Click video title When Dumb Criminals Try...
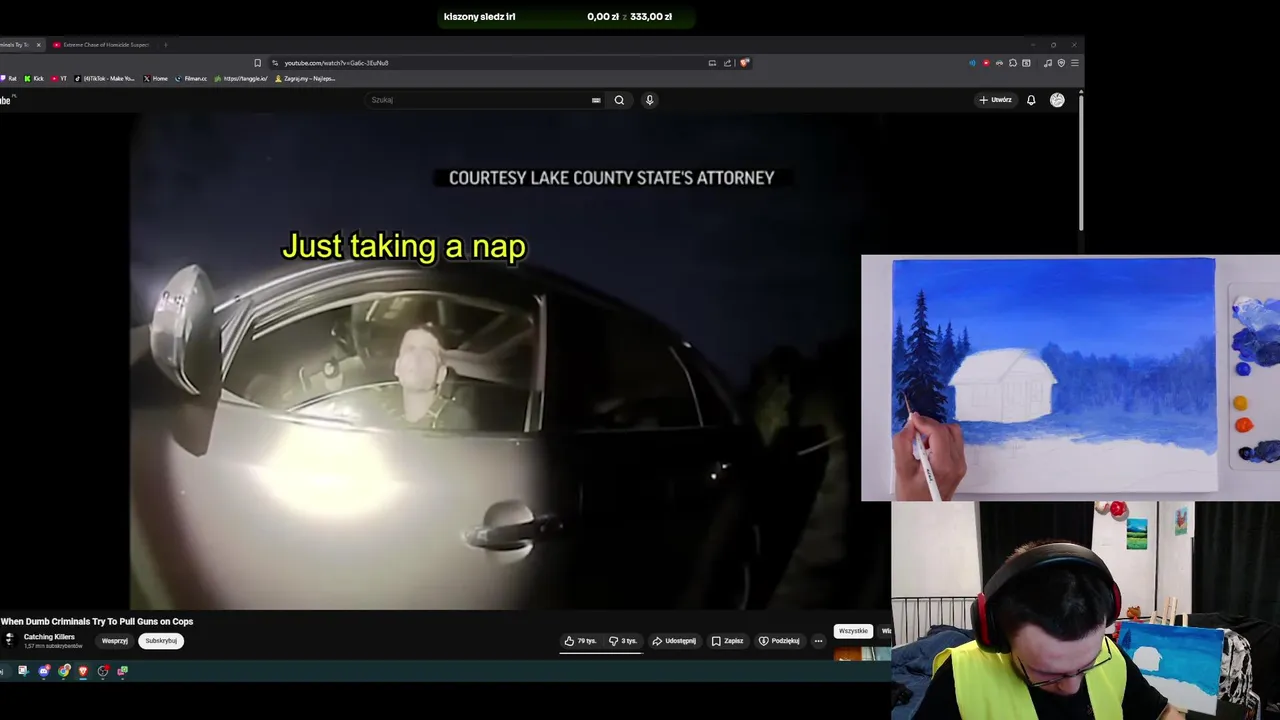 pyautogui.click(x=97, y=622)
